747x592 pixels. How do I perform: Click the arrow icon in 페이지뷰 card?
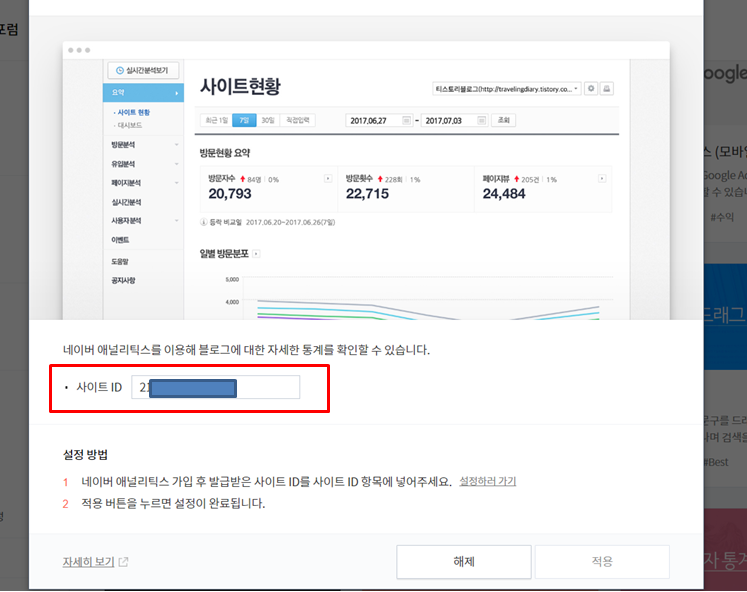(x=602, y=179)
